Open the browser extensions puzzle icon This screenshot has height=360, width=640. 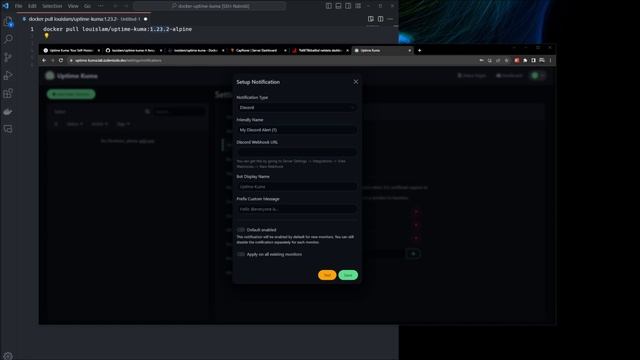(x=525, y=60)
